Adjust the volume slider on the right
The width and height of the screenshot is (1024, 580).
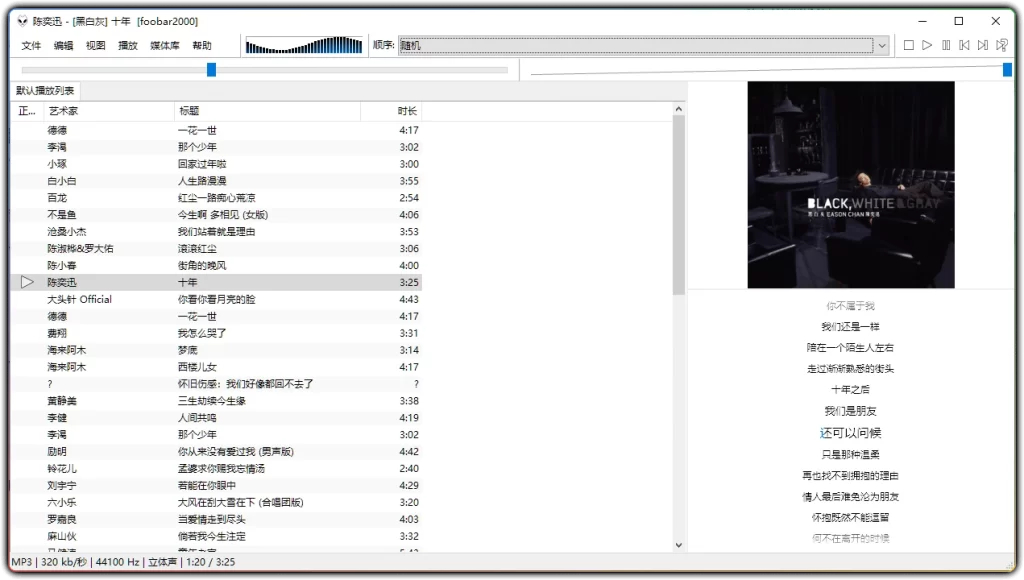[1006, 69]
